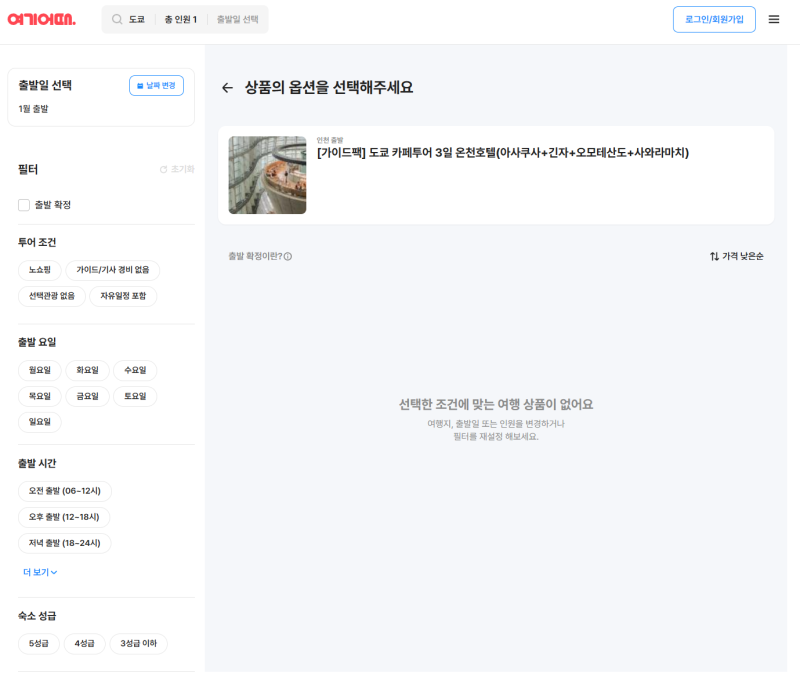Image resolution: width=800 pixels, height=684 pixels.
Task: Click the sort arrows icon by 가격 낮은순
Action: pyautogui.click(x=714, y=257)
